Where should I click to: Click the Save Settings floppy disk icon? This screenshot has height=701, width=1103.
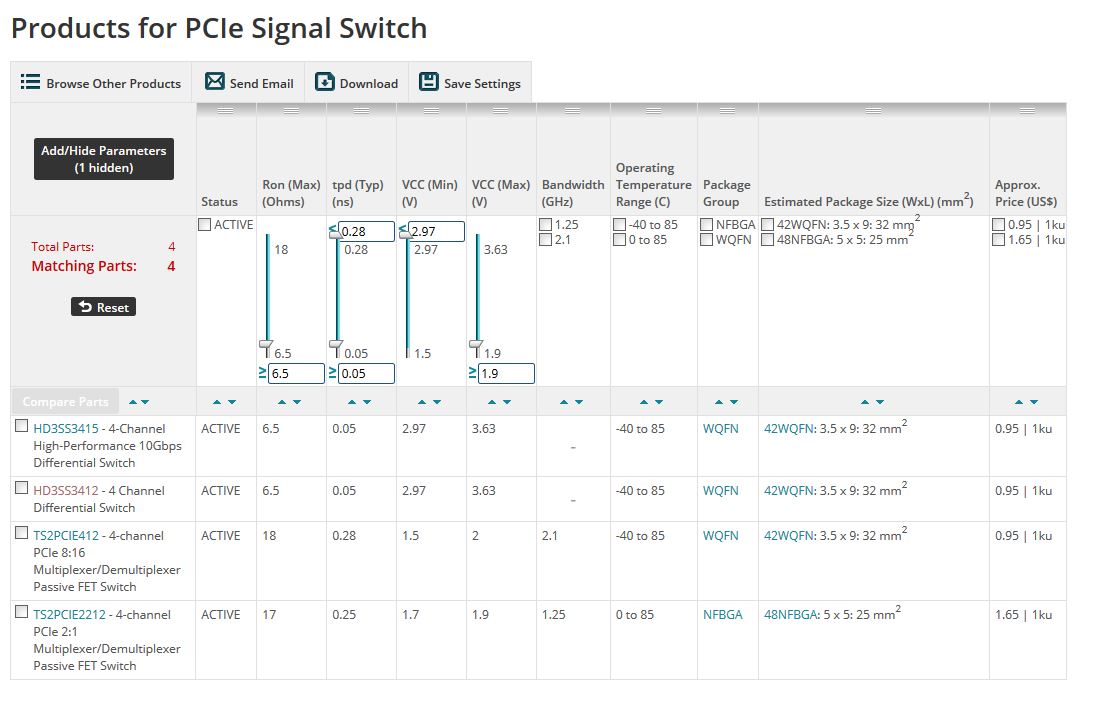point(429,82)
